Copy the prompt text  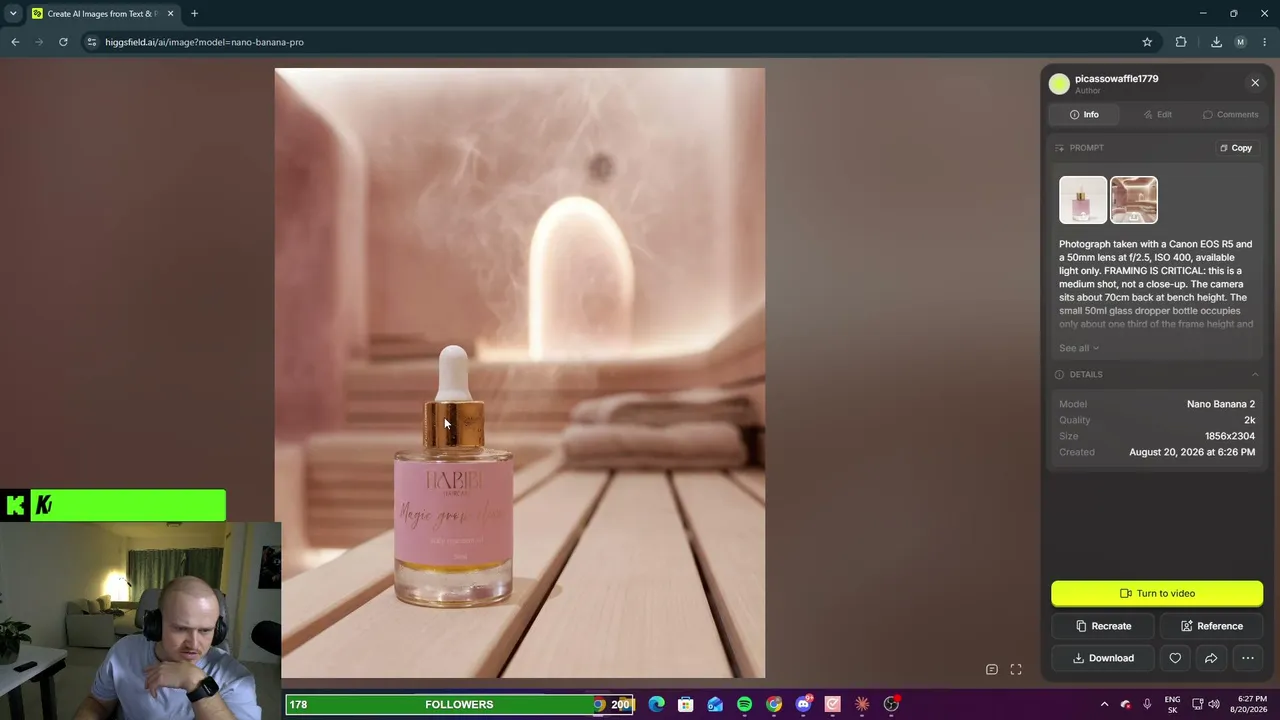tap(1236, 148)
